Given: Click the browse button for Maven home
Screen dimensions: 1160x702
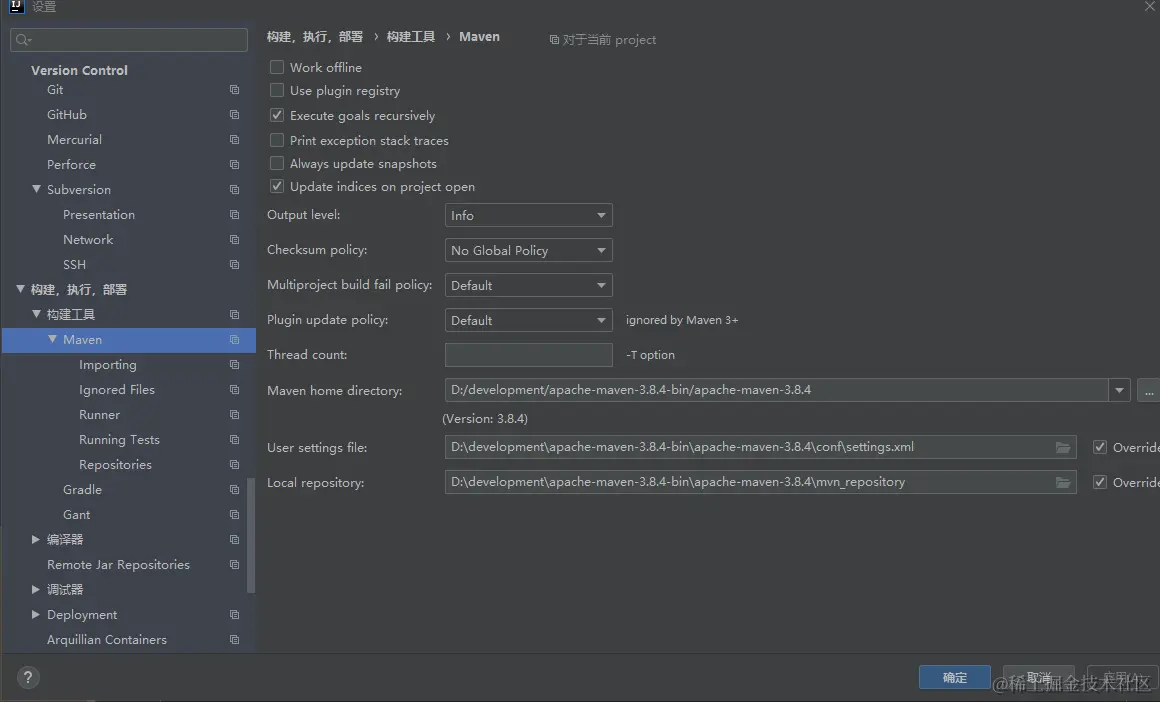Looking at the screenshot, I should [x=1149, y=390].
